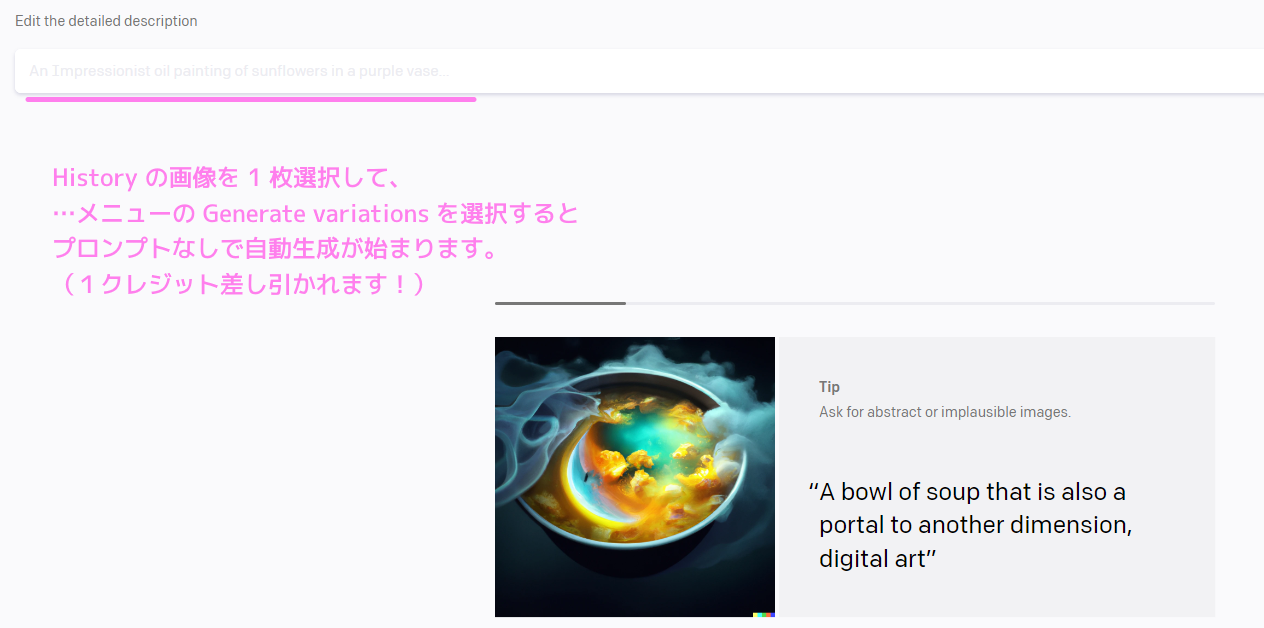Click the pink "History" word in the annotation
The image size is (1264, 628).
[x=94, y=178]
